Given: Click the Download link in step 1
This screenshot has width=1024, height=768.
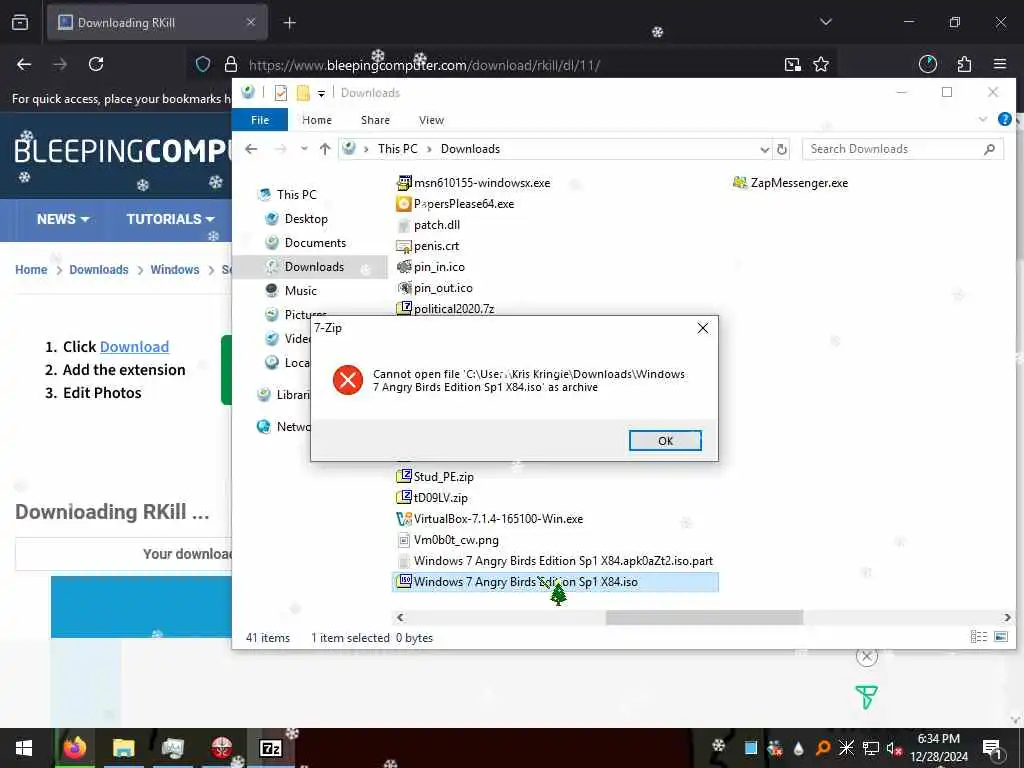Looking at the screenshot, I should (134, 347).
